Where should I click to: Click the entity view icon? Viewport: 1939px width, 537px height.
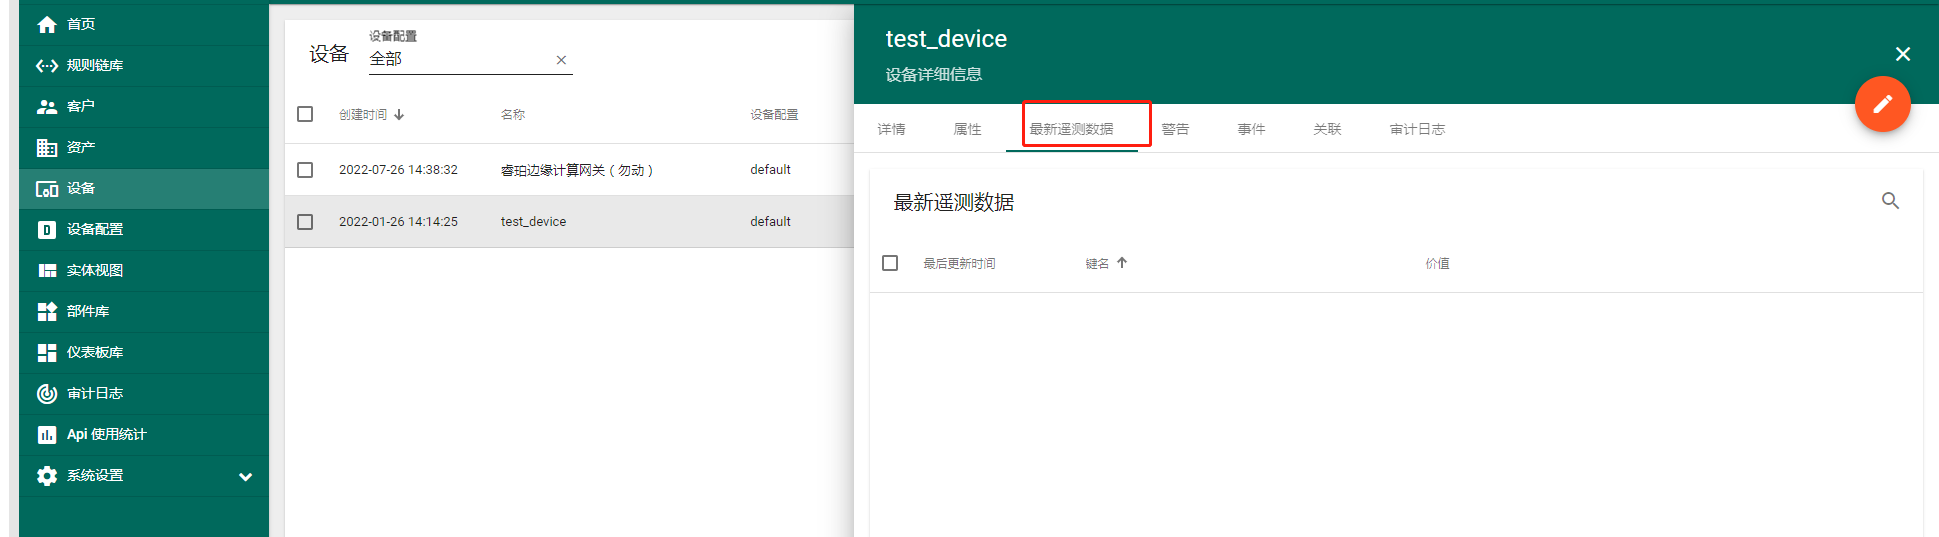point(46,271)
